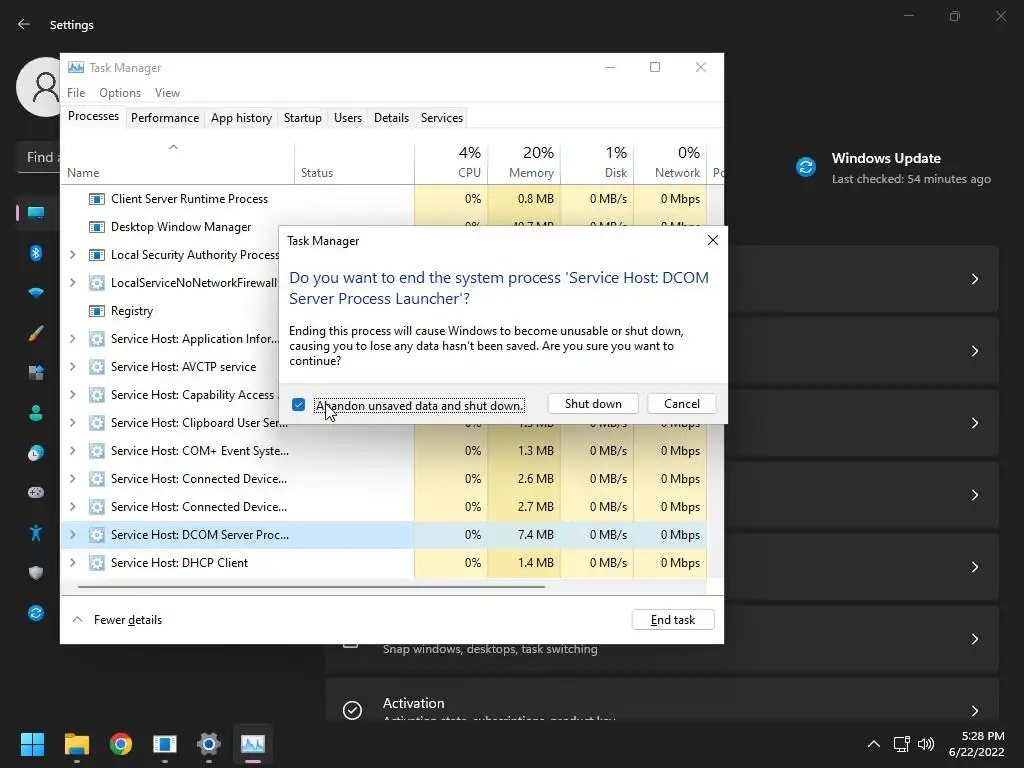The width and height of the screenshot is (1024, 768).
Task: Open Network & internet in Settings sidebar
Action: pyautogui.click(x=36, y=293)
